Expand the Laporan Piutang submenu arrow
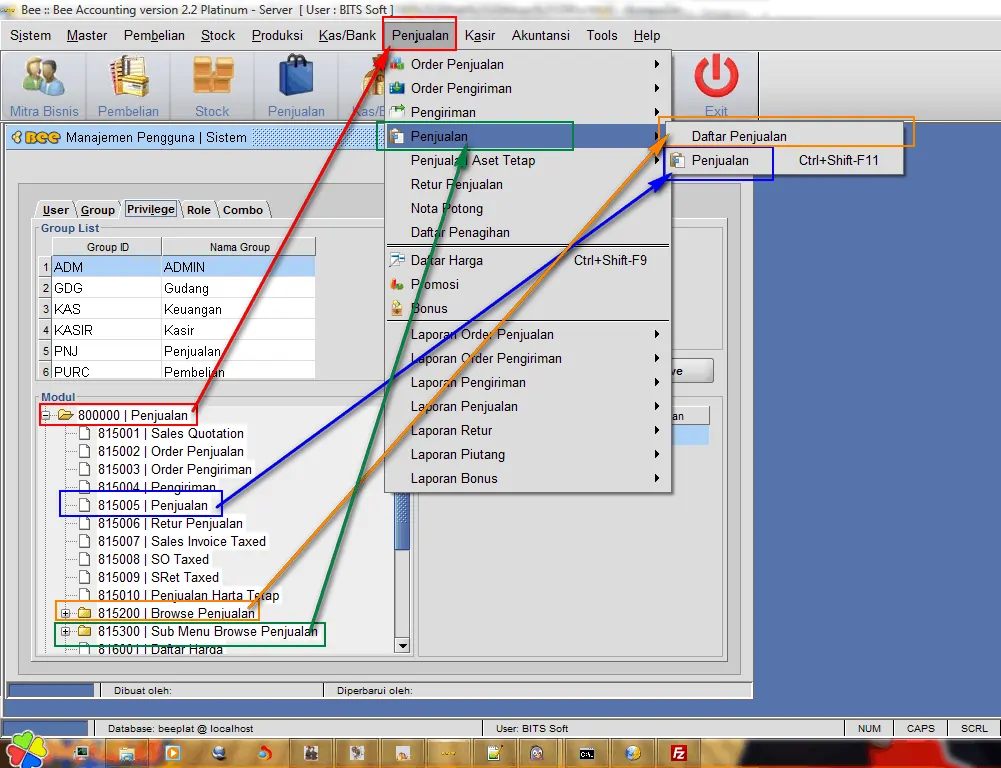Viewport: 1001px width, 768px height. [x=656, y=454]
